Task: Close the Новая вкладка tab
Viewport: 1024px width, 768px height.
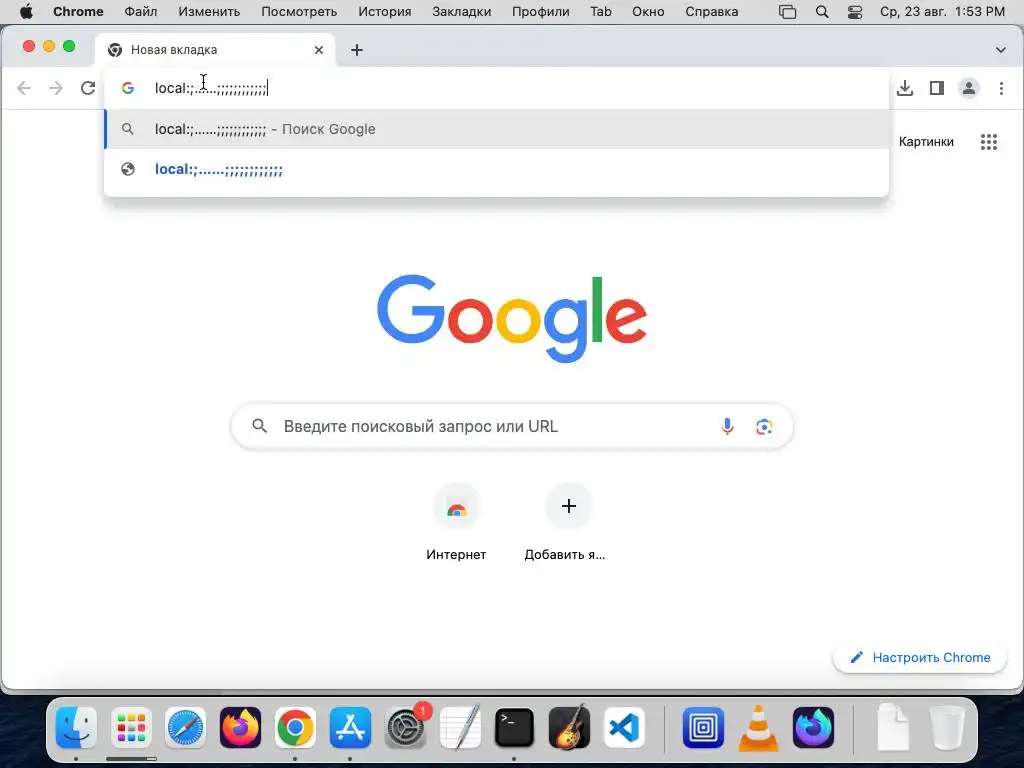Action: pos(319,50)
